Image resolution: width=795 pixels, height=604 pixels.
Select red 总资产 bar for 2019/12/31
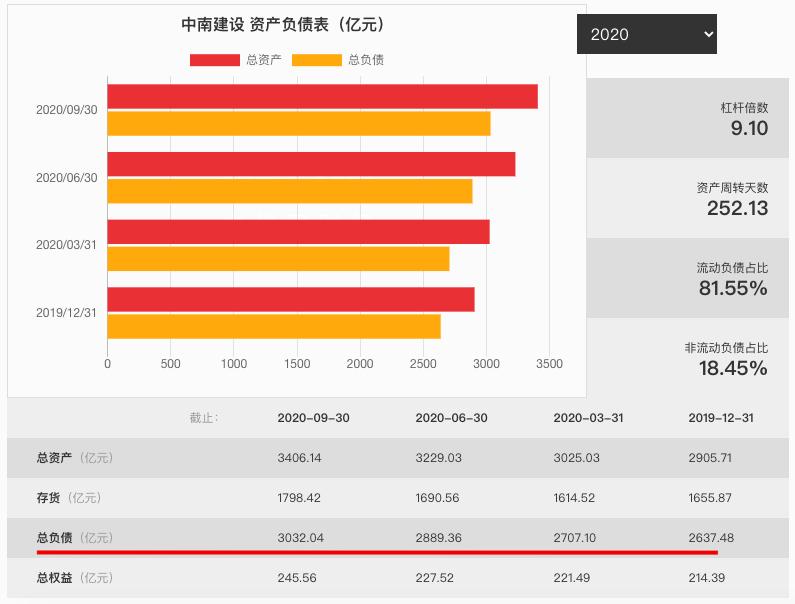(291, 299)
